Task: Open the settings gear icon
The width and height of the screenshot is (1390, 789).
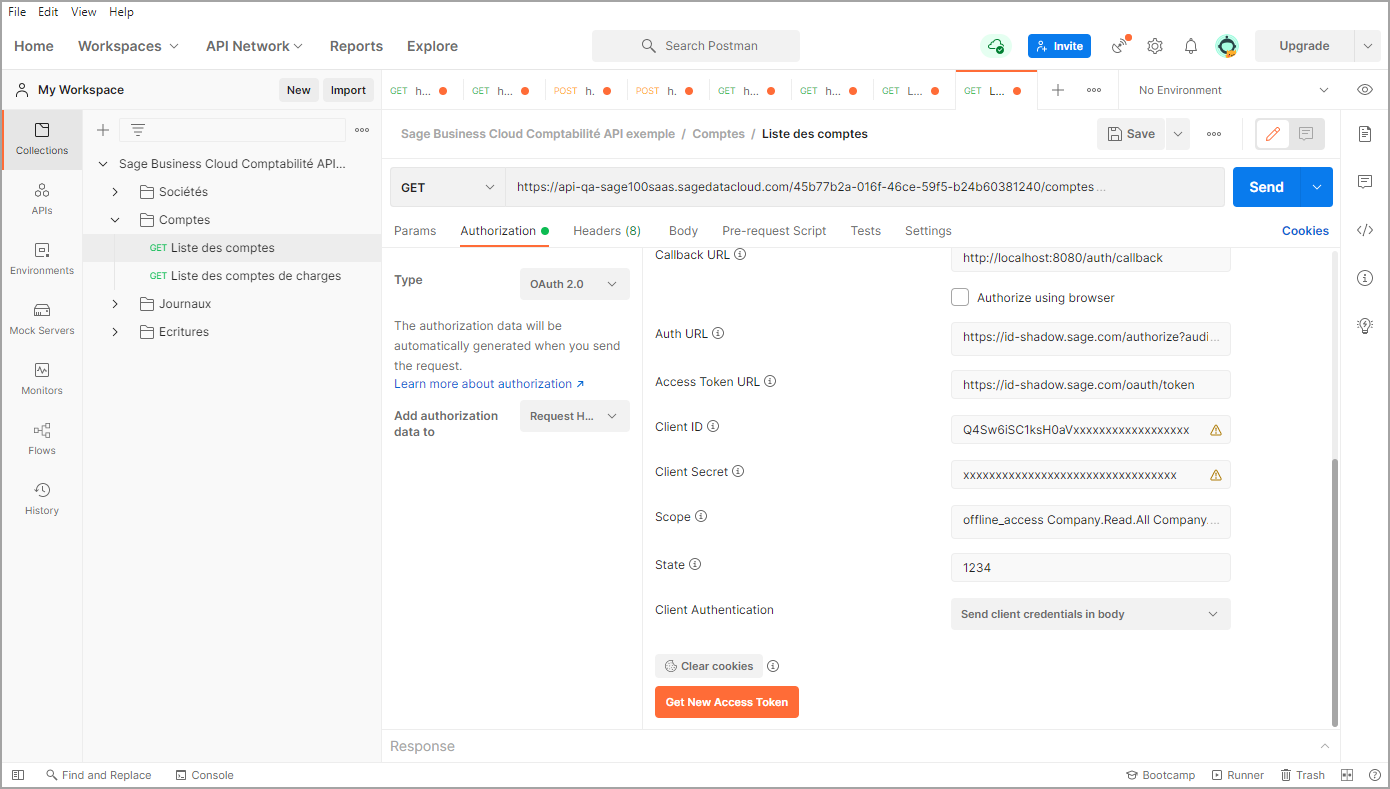Action: click(1155, 46)
